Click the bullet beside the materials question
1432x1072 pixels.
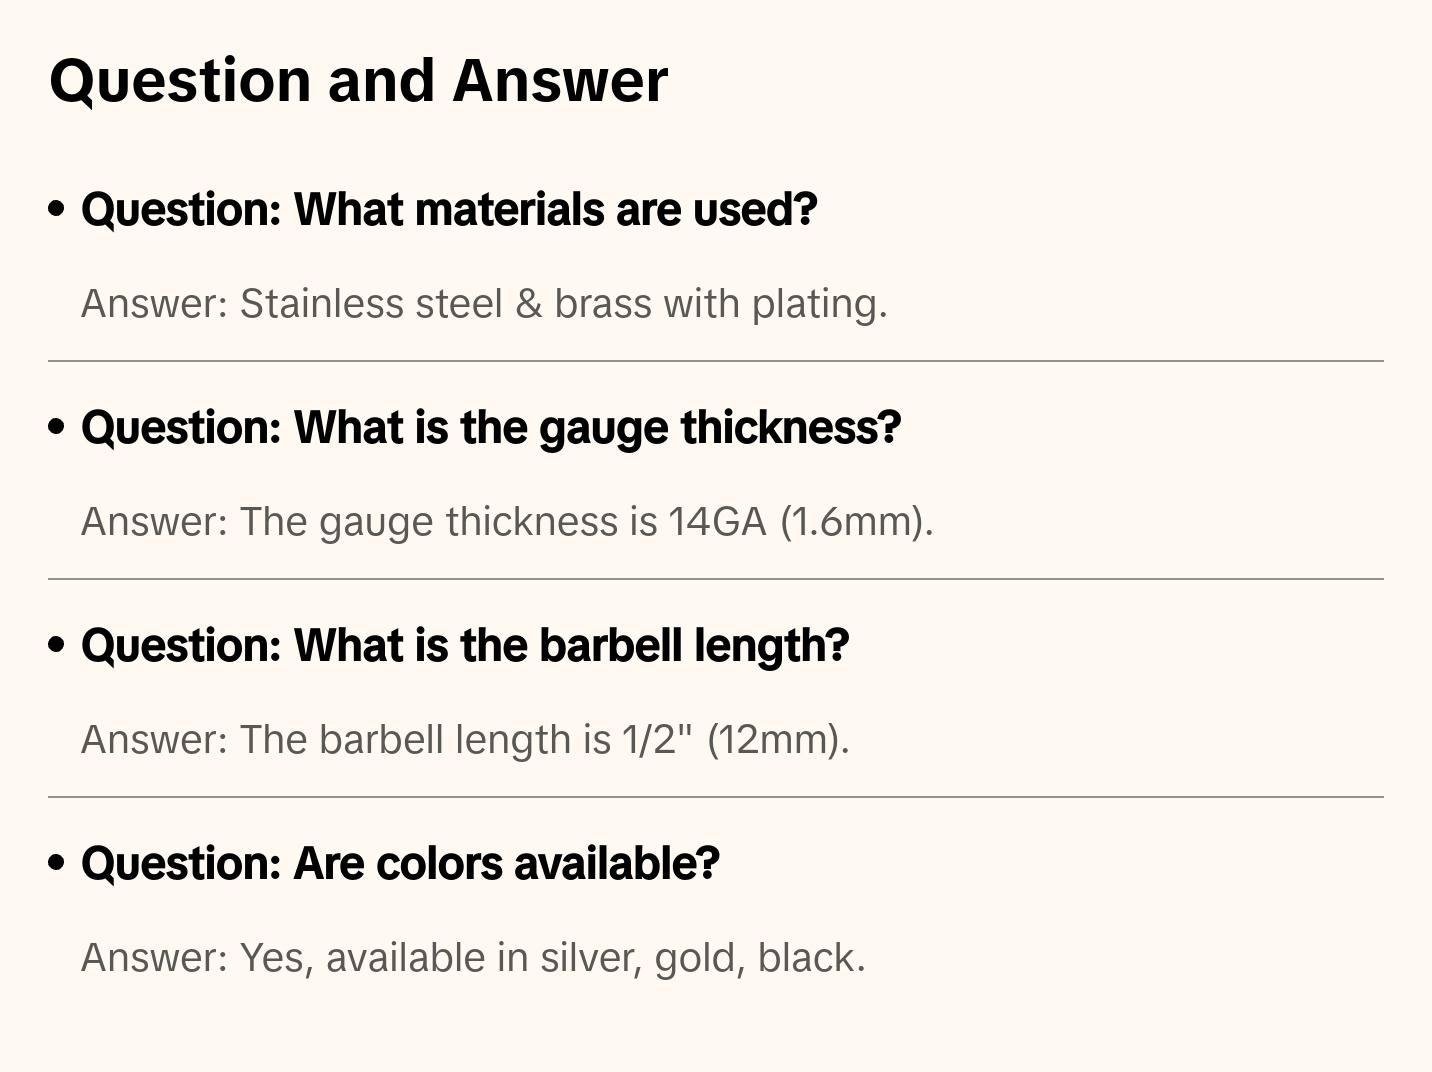57,209
